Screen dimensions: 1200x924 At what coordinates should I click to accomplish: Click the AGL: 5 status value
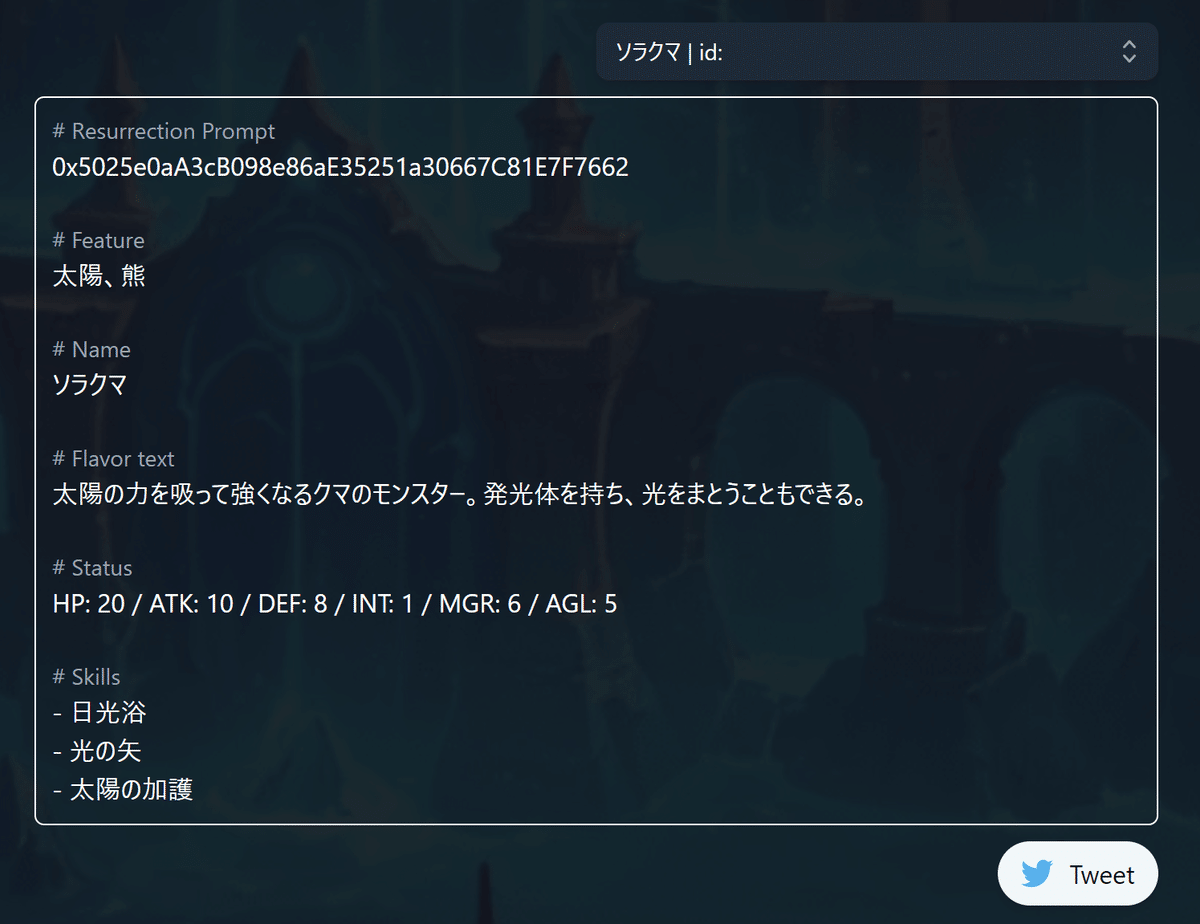pyautogui.click(x=581, y=604)
